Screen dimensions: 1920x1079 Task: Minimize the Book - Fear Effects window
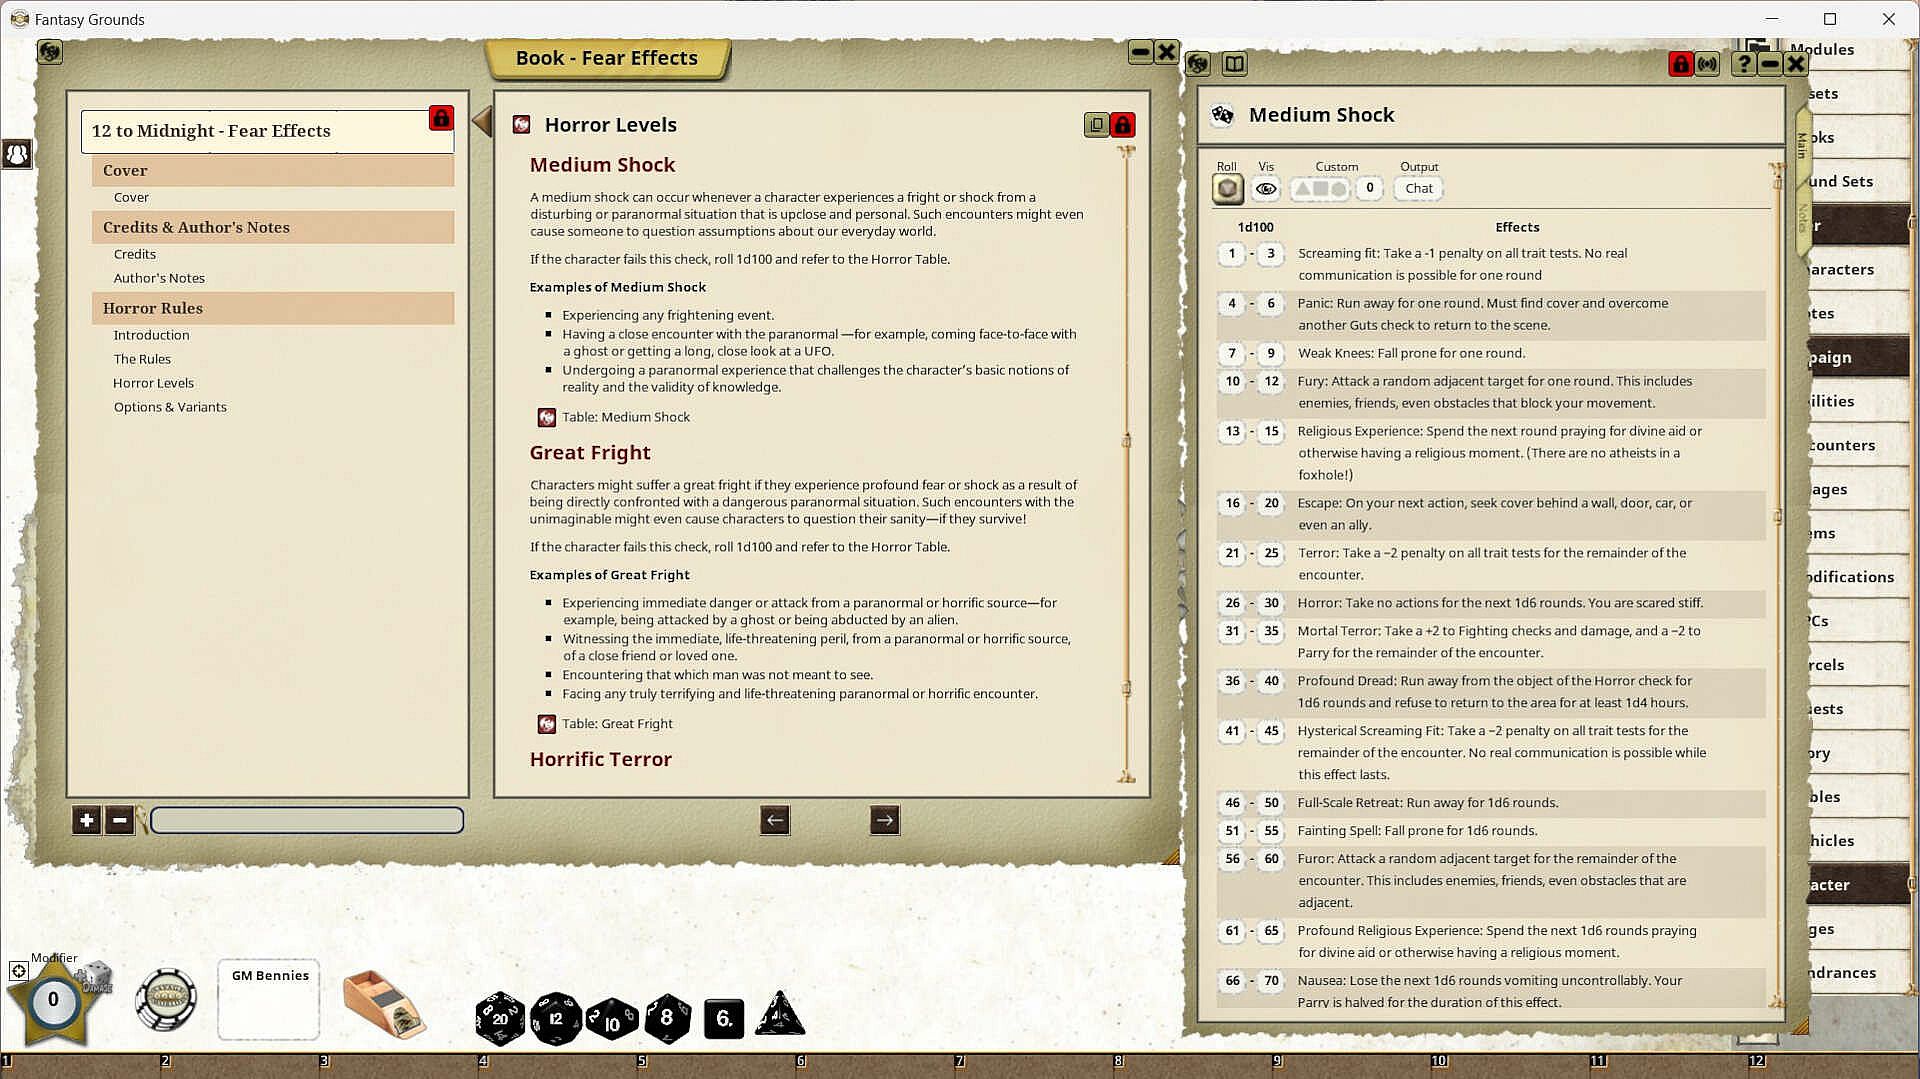point(1140,52)
